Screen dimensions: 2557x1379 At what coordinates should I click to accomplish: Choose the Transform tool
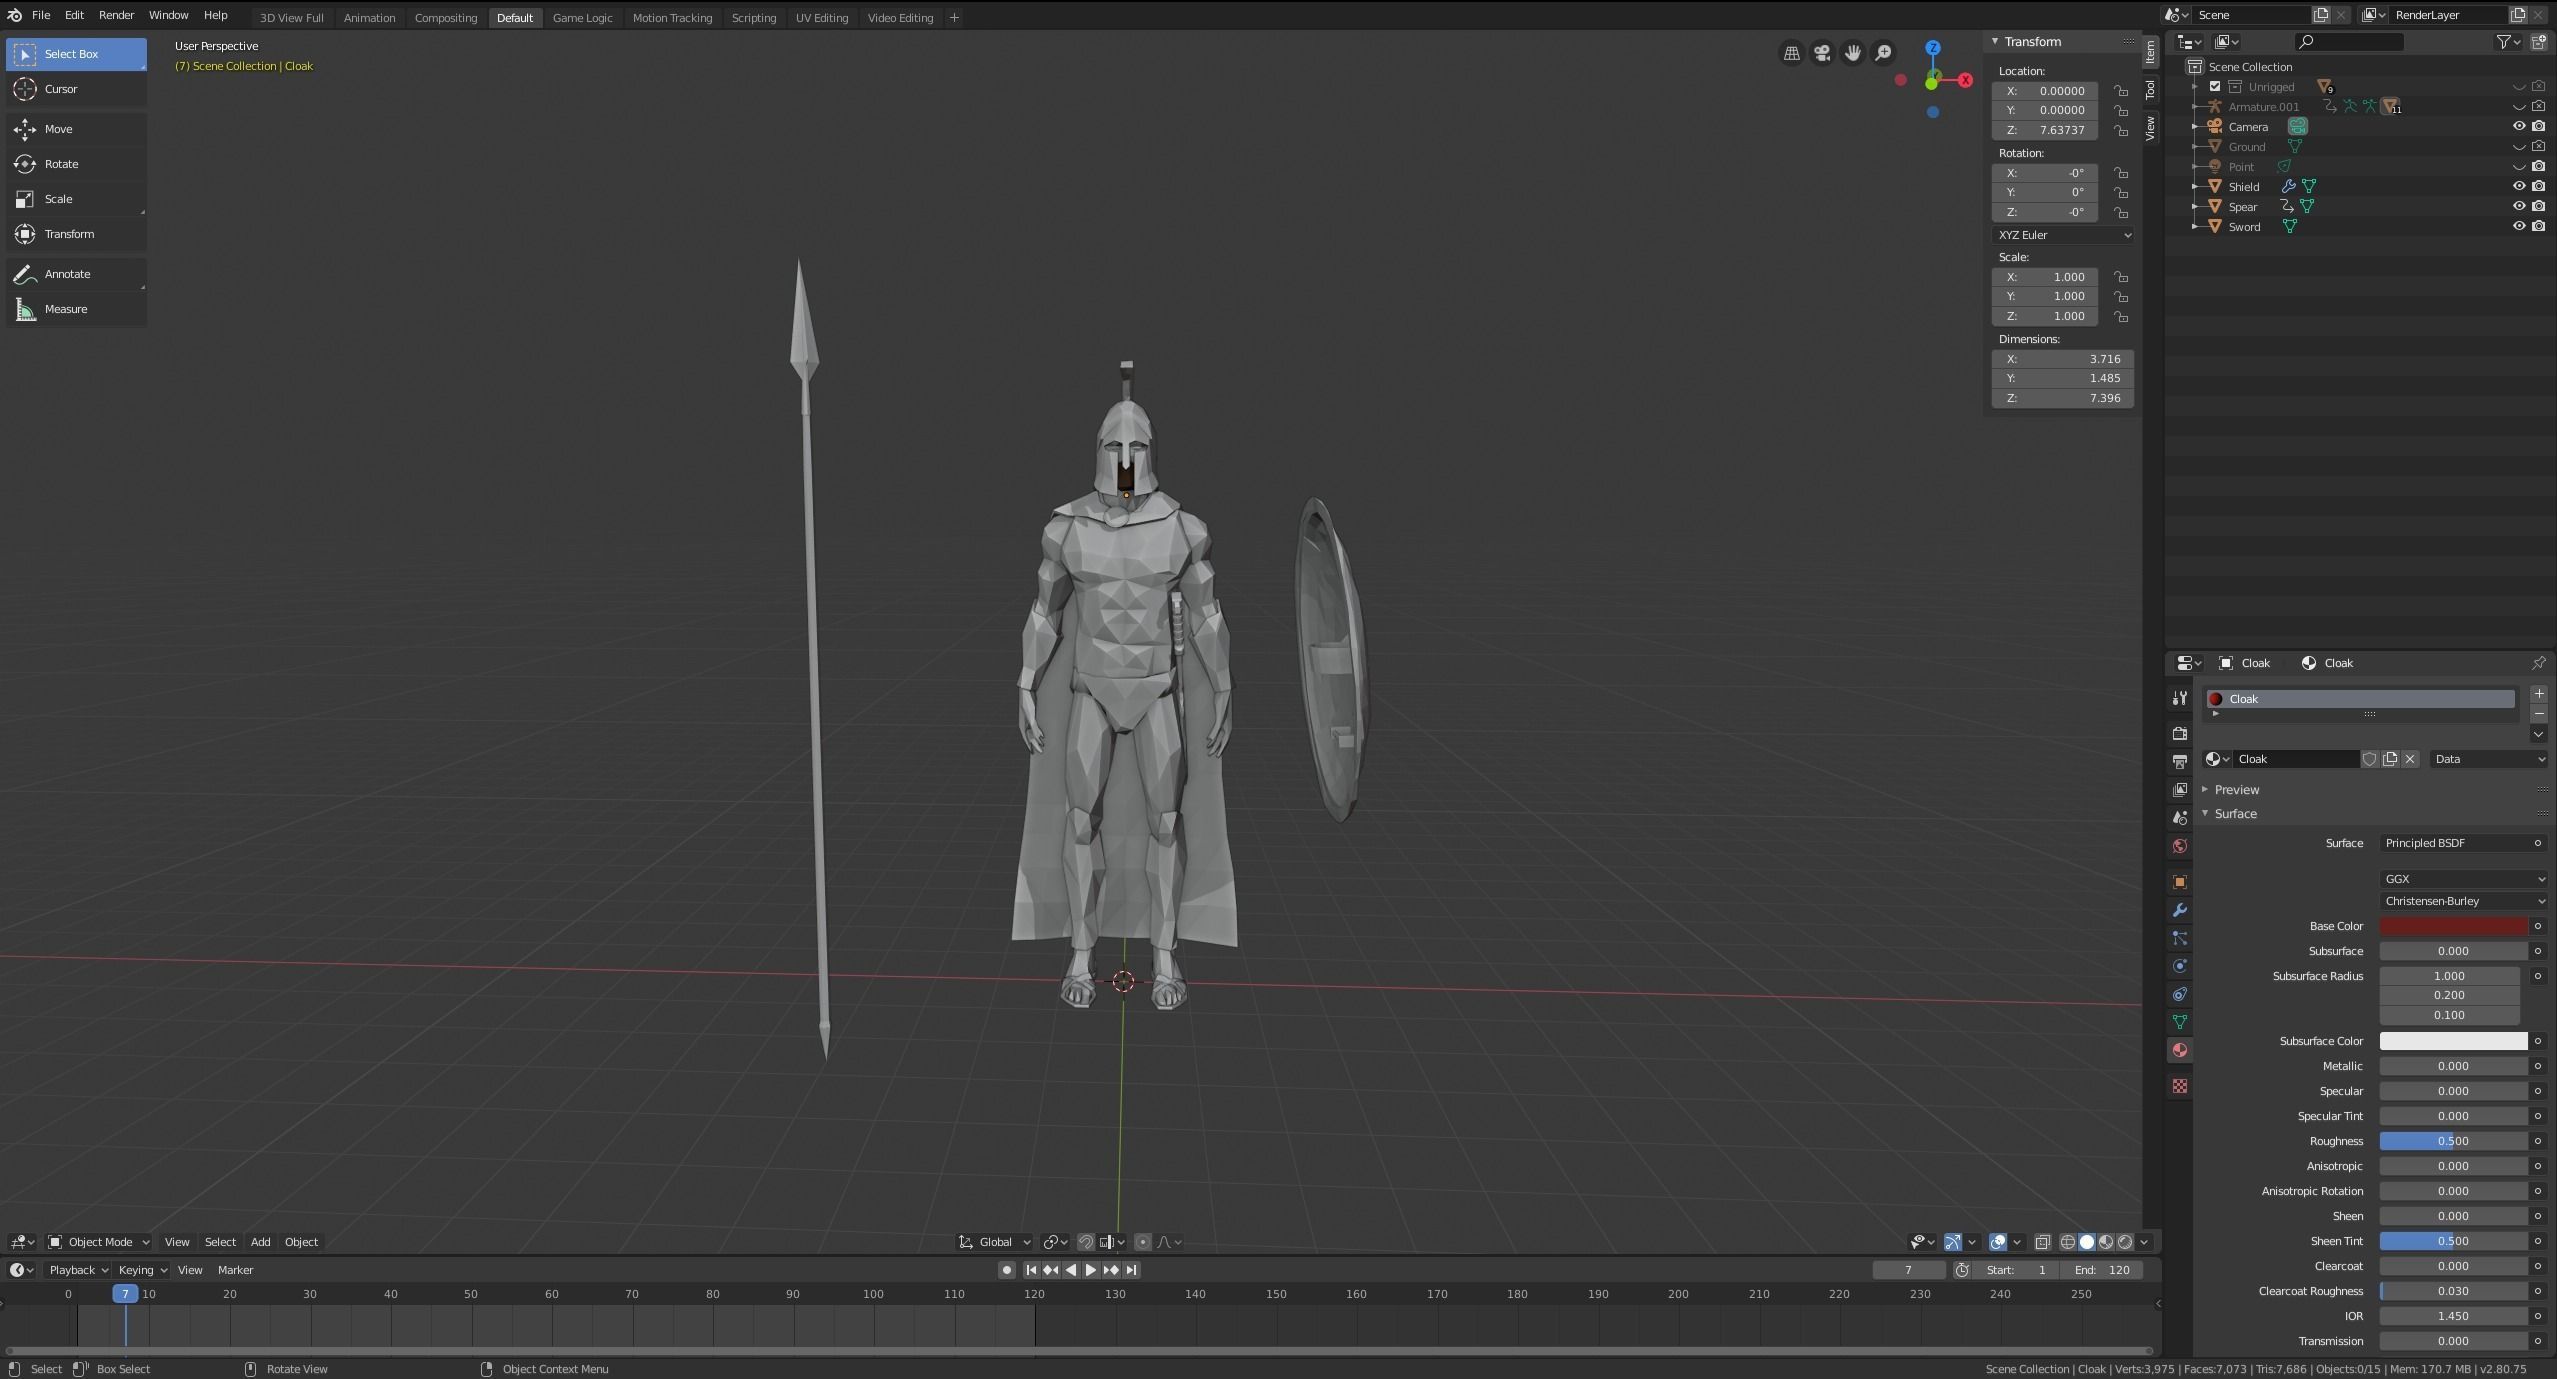pos(76,234)
